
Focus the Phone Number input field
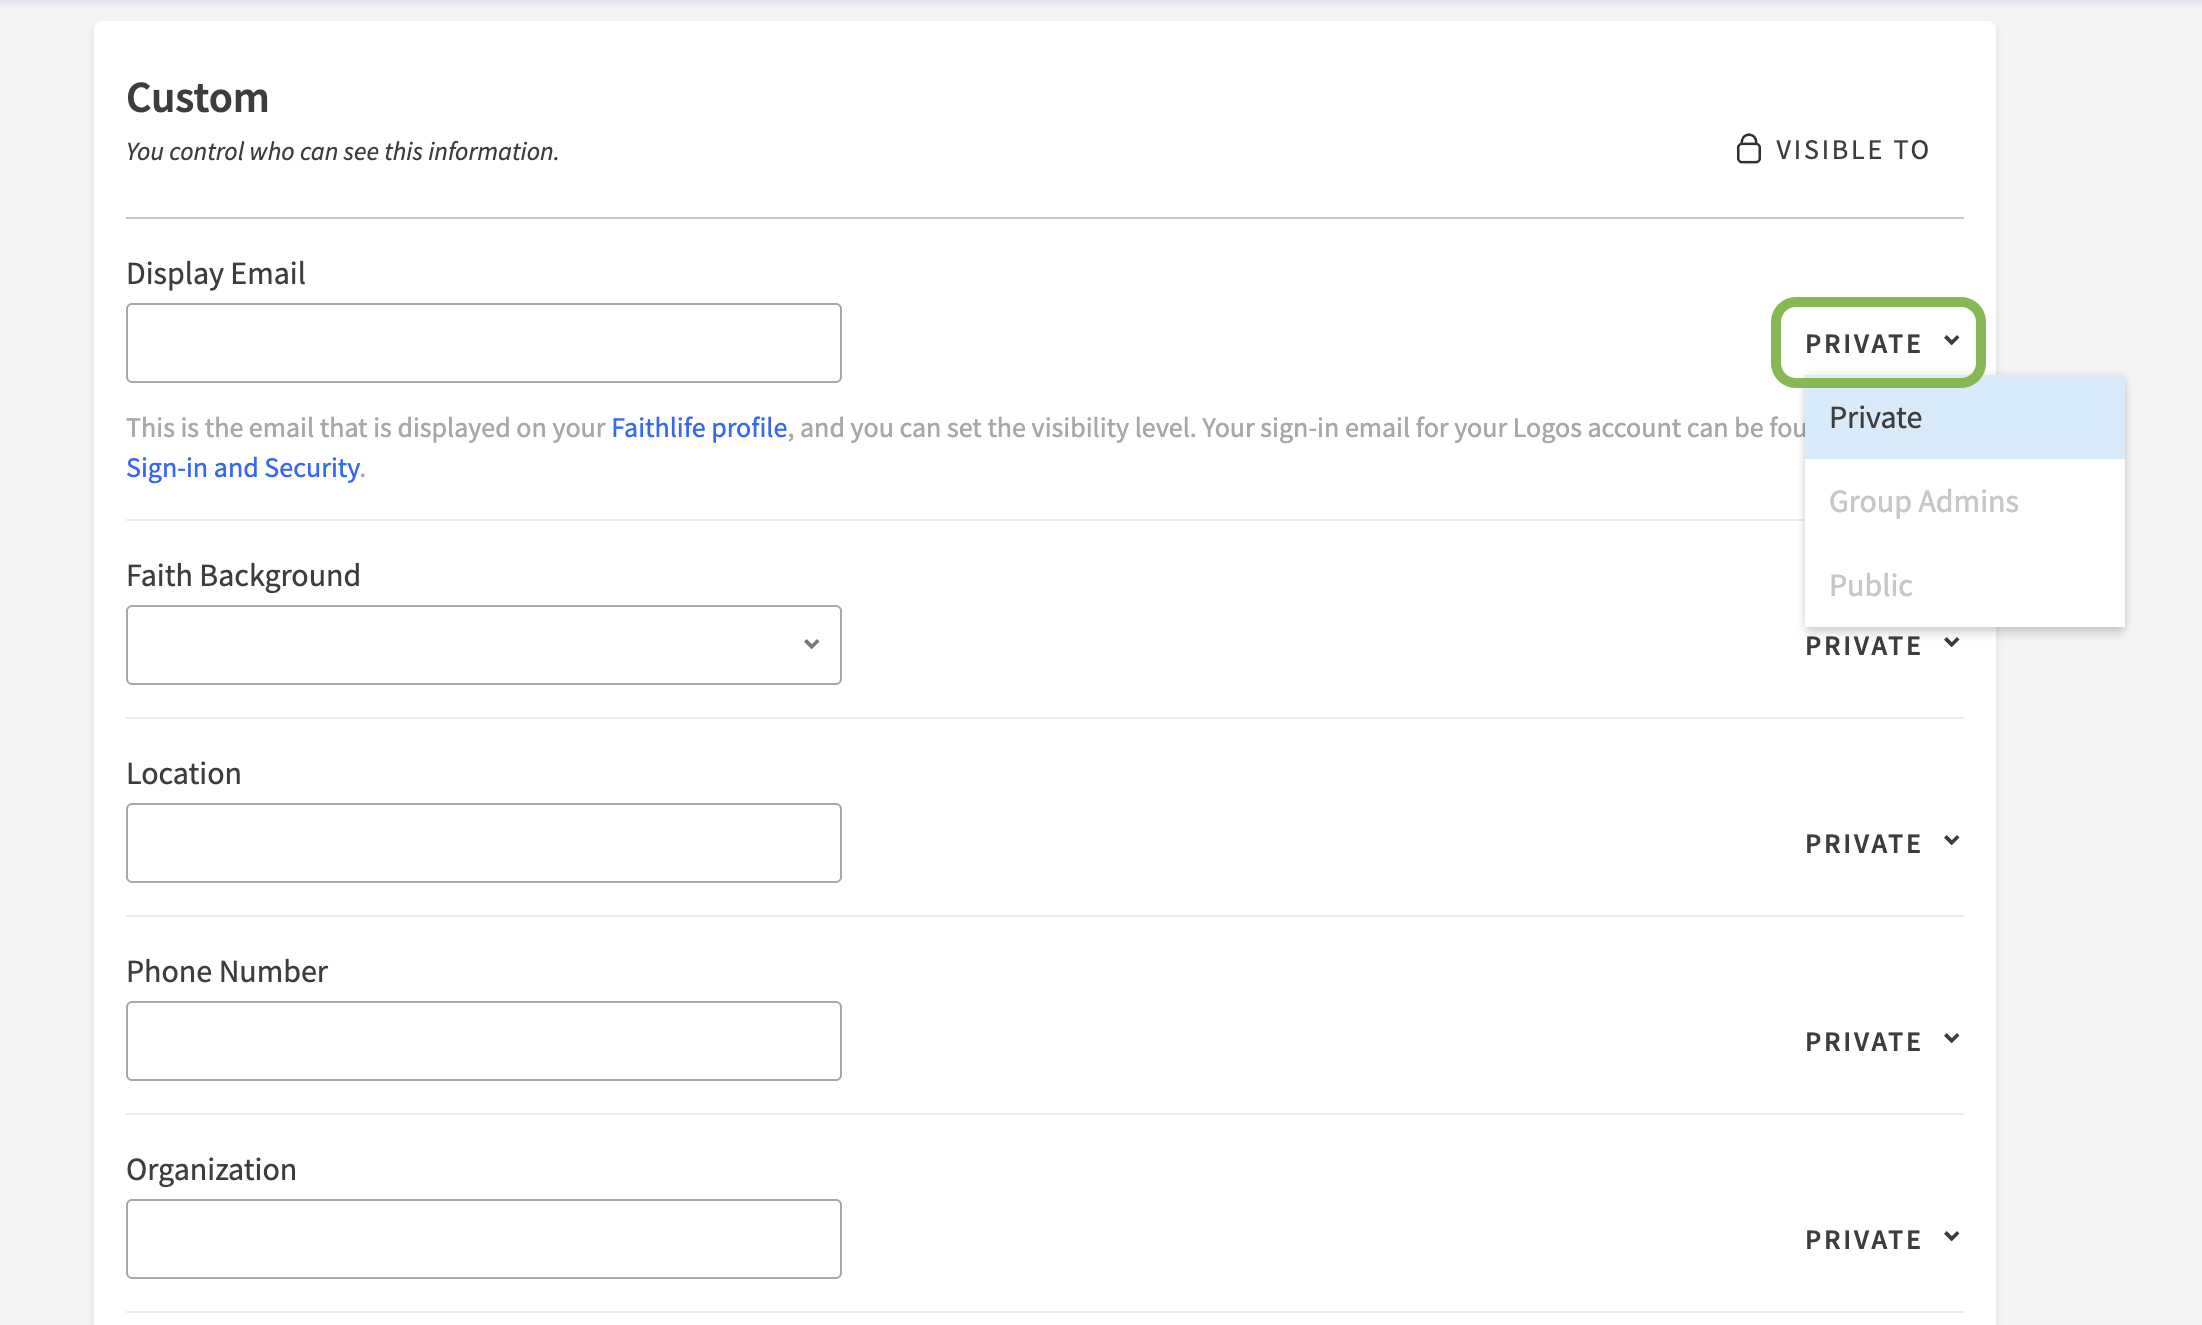click(484, 1041)
